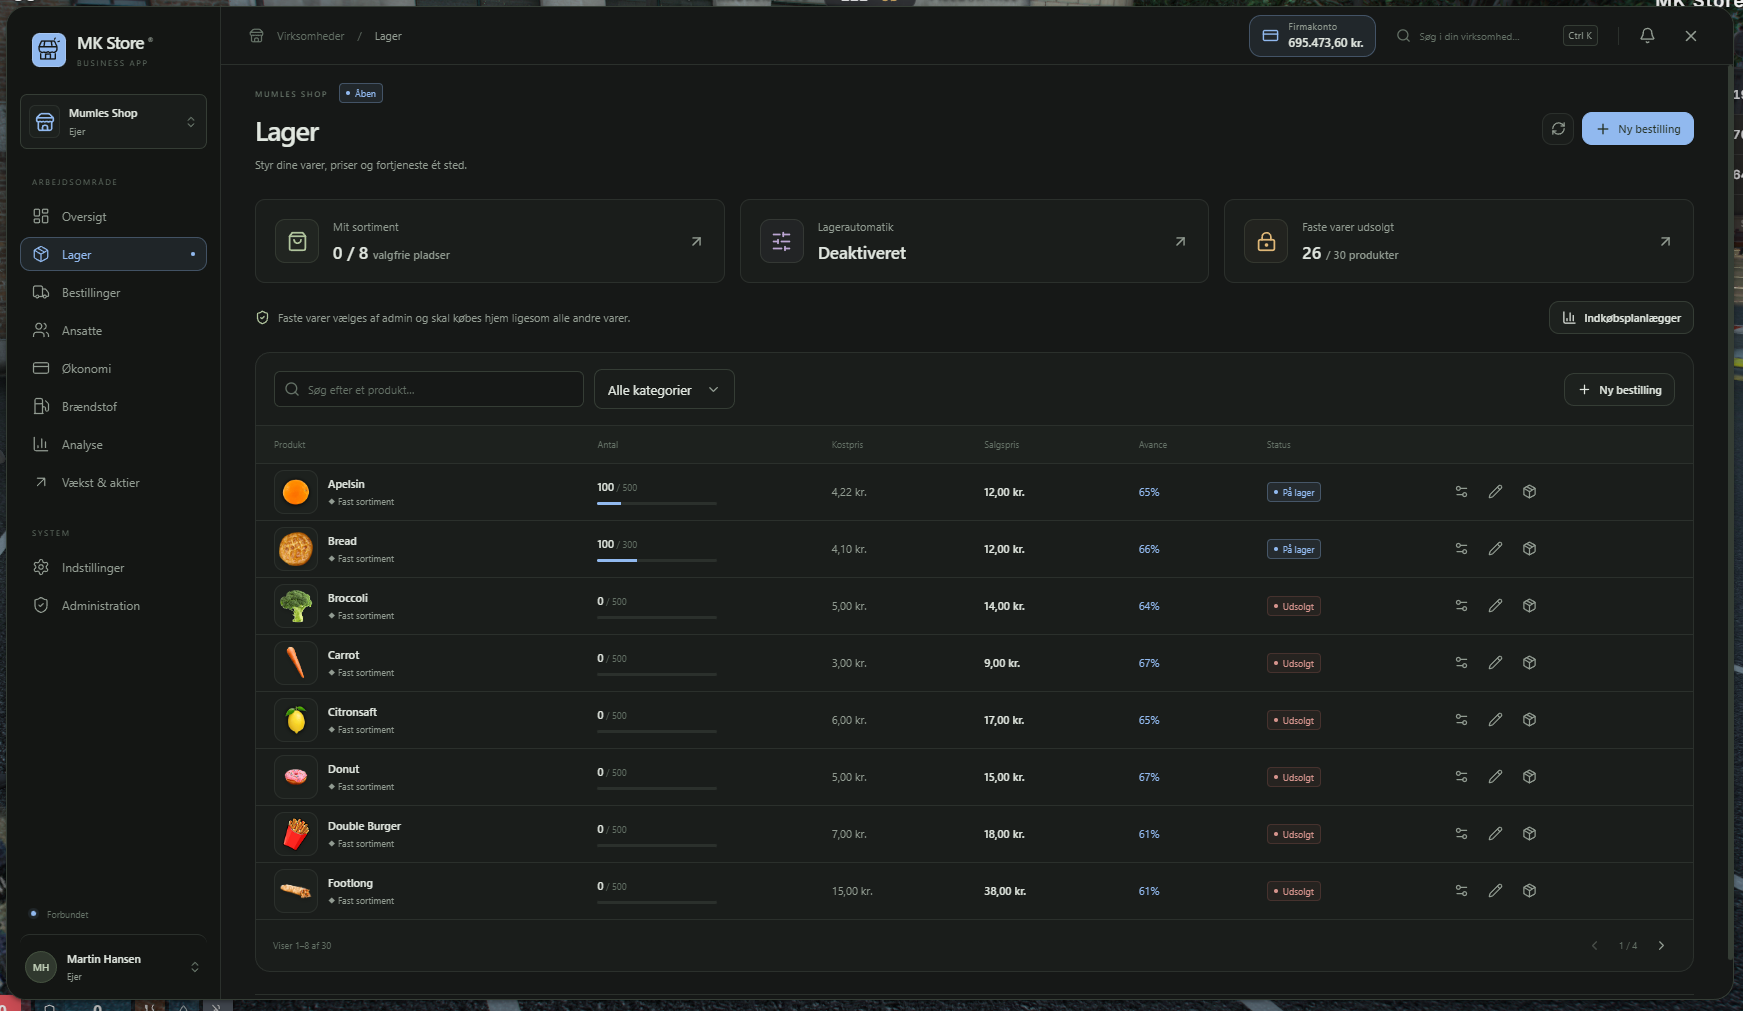Viewport: 1743px width, 1011px height.
Task: Open the Mit sortiment card arrow
Action: tap(696, 241)
